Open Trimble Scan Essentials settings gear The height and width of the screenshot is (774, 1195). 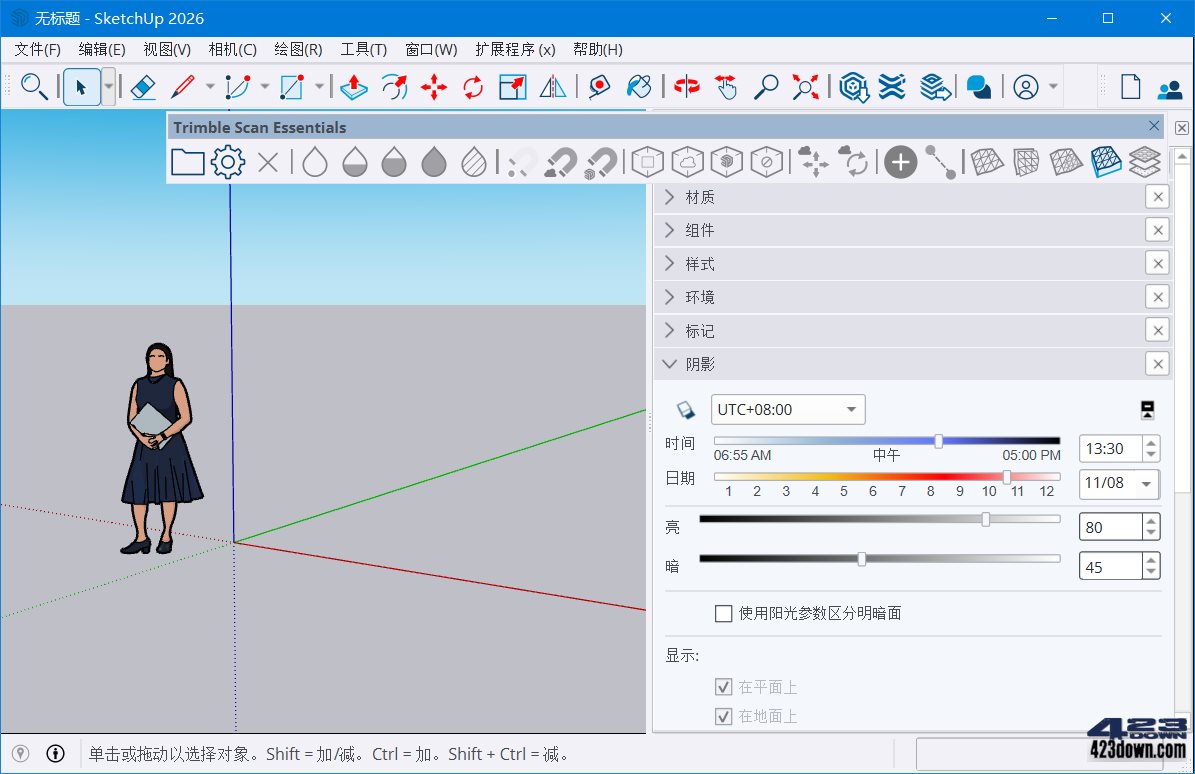227,161
